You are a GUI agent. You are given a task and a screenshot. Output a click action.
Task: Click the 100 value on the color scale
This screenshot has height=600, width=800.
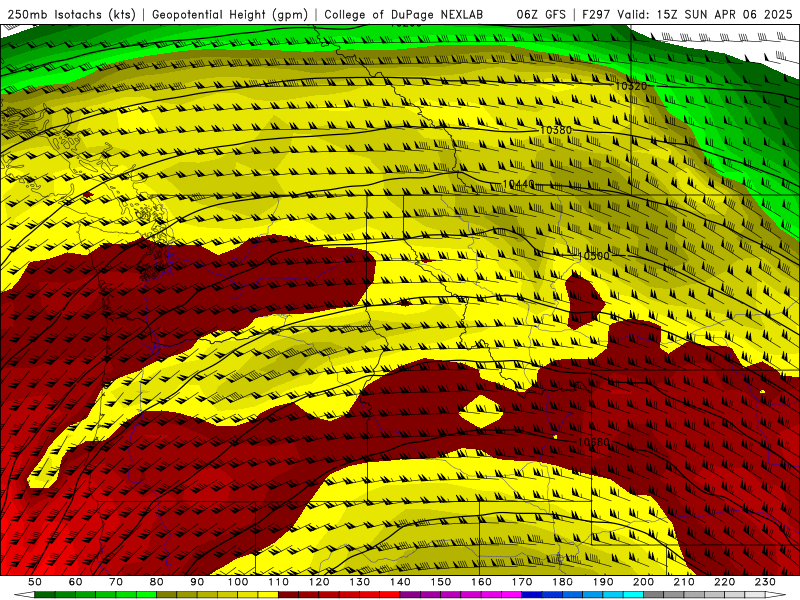click(x=238, y=582)
